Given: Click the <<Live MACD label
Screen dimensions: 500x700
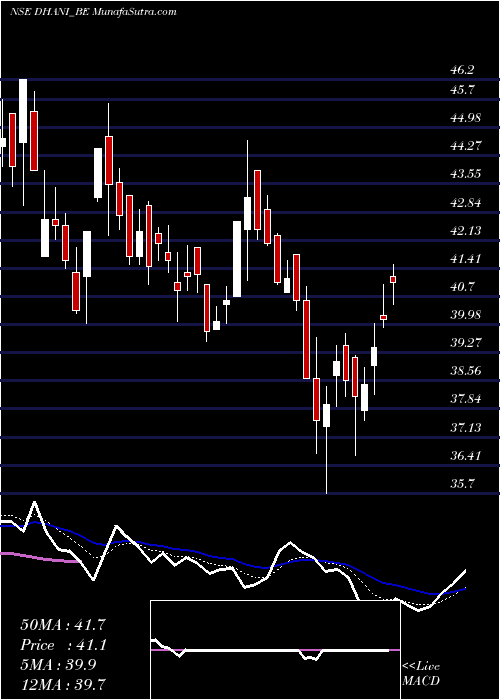Looking at the screenshot, I should (421, 673).
